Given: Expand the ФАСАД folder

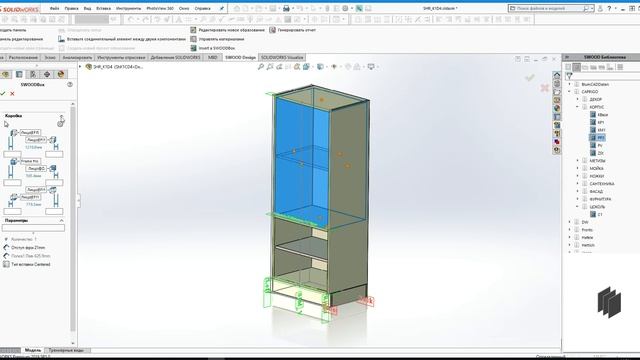Looking at the screenshot, I should [578, 191].
